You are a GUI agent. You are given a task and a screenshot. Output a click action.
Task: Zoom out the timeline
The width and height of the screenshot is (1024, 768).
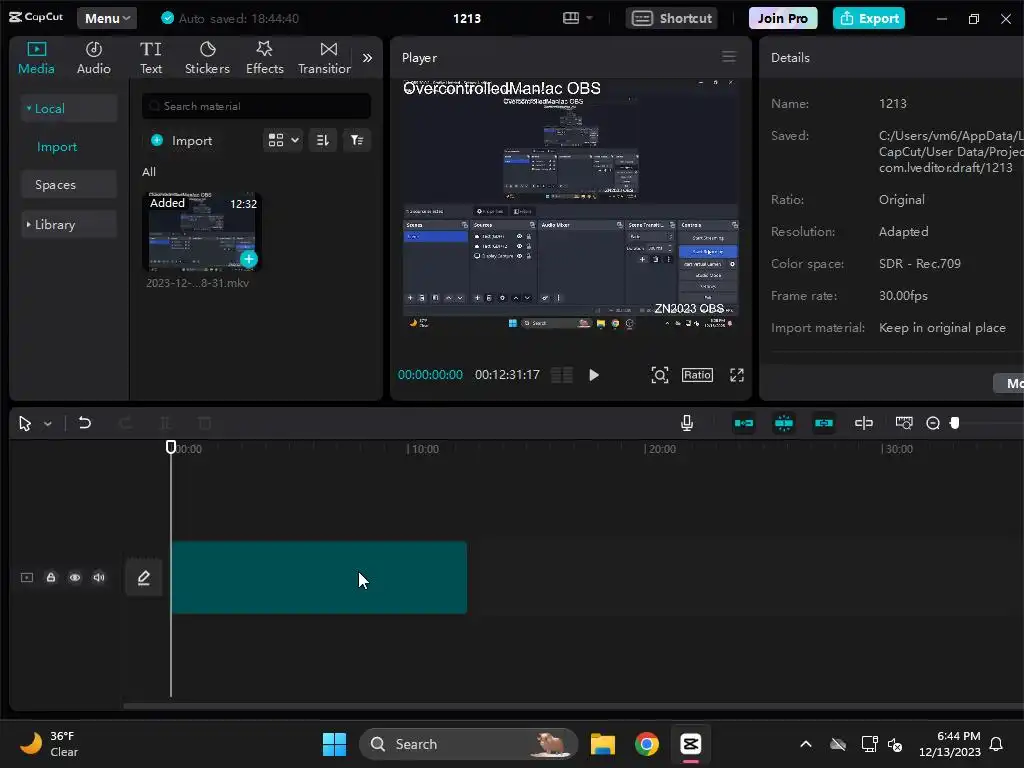(x=933, y=423)
